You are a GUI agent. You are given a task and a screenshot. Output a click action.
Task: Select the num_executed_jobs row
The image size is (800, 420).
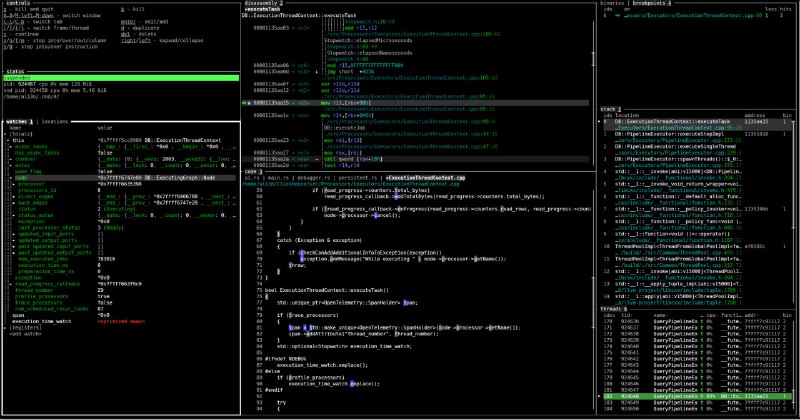(x=121, y=259)
